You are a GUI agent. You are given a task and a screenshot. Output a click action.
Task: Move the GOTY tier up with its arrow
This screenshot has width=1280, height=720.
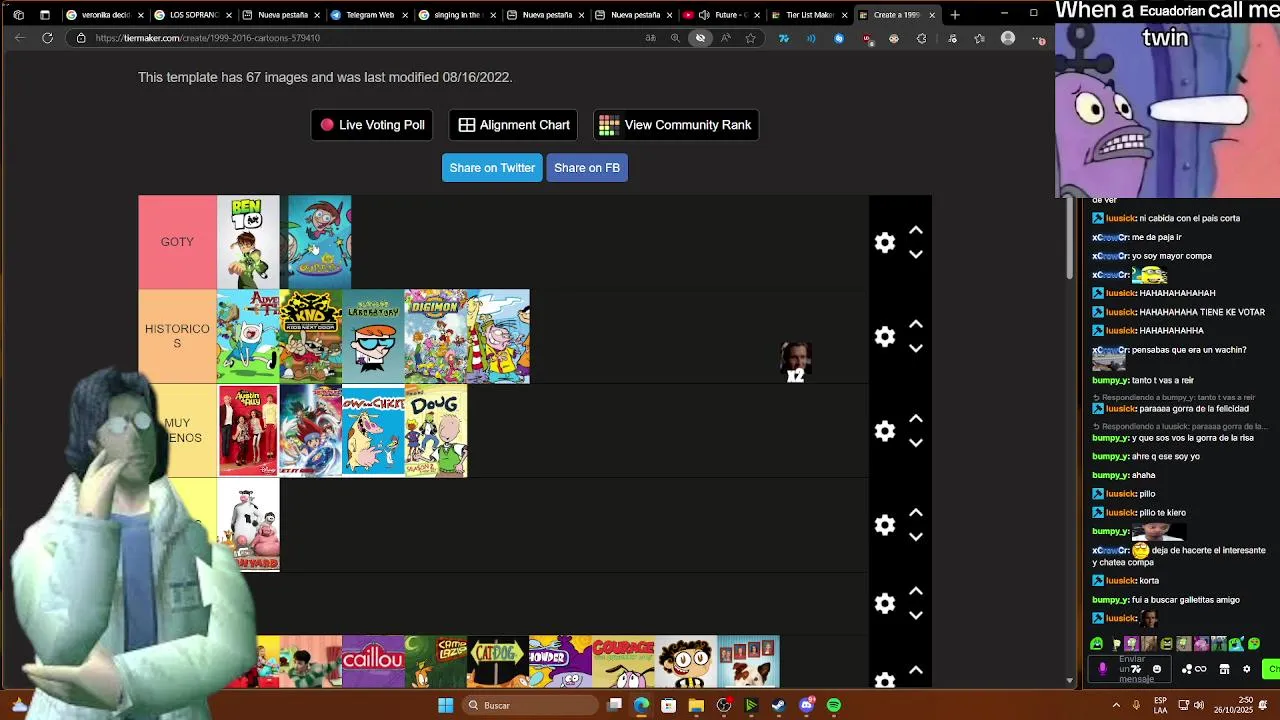coord(915,230)
